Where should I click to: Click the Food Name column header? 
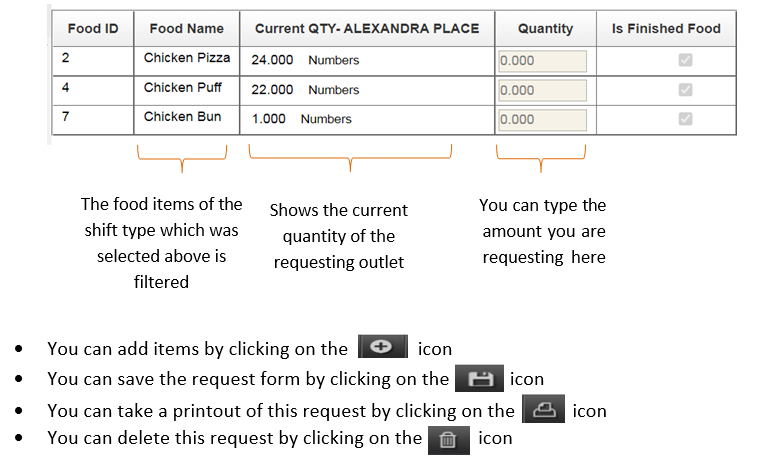point(187,28)
